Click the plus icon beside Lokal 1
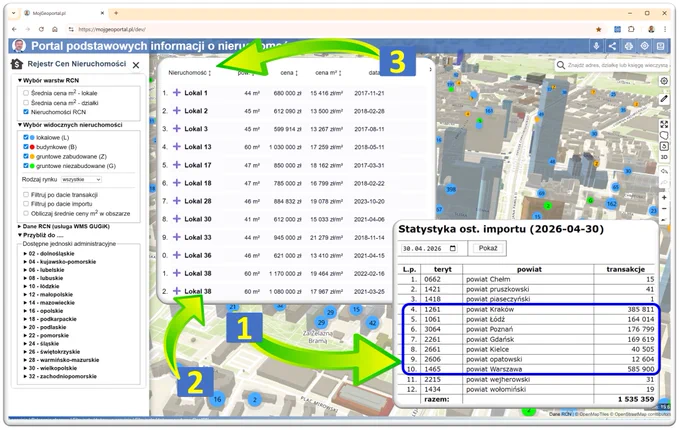The height and width of the screenshot is (430, 680). 177,93
